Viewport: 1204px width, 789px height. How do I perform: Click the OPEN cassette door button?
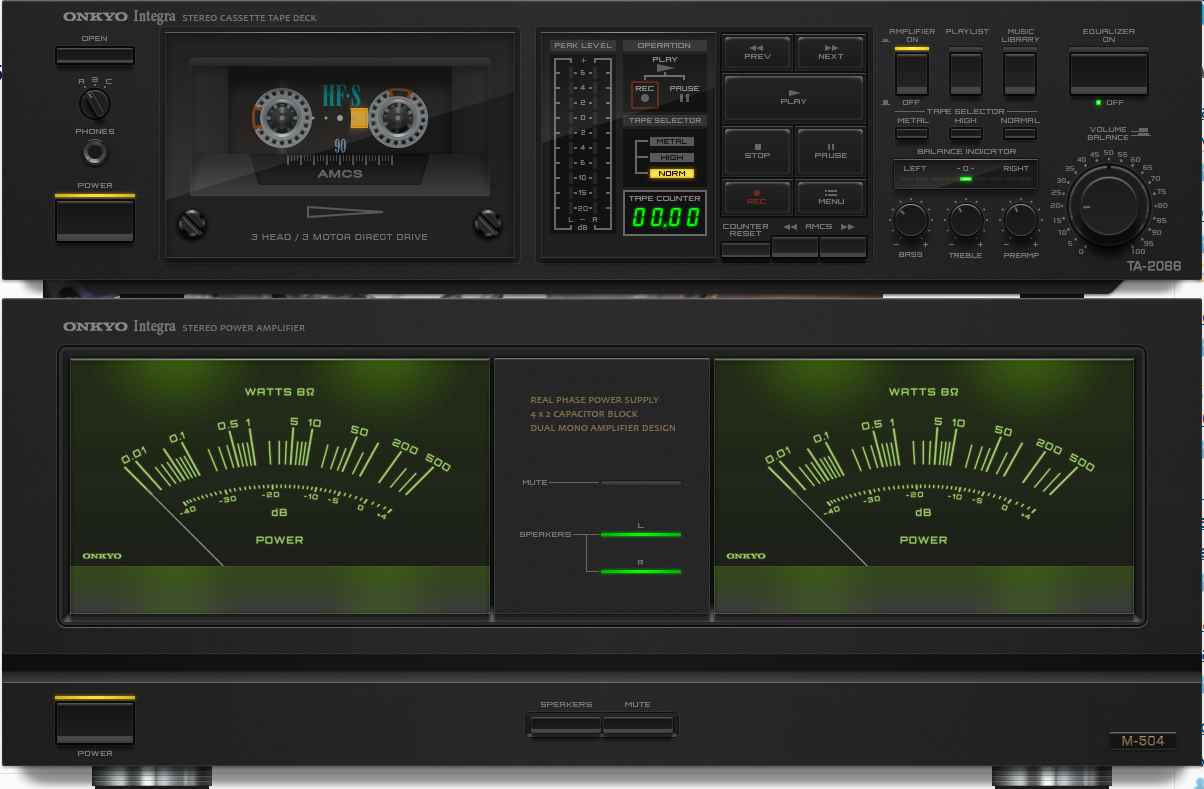[95, 55]
